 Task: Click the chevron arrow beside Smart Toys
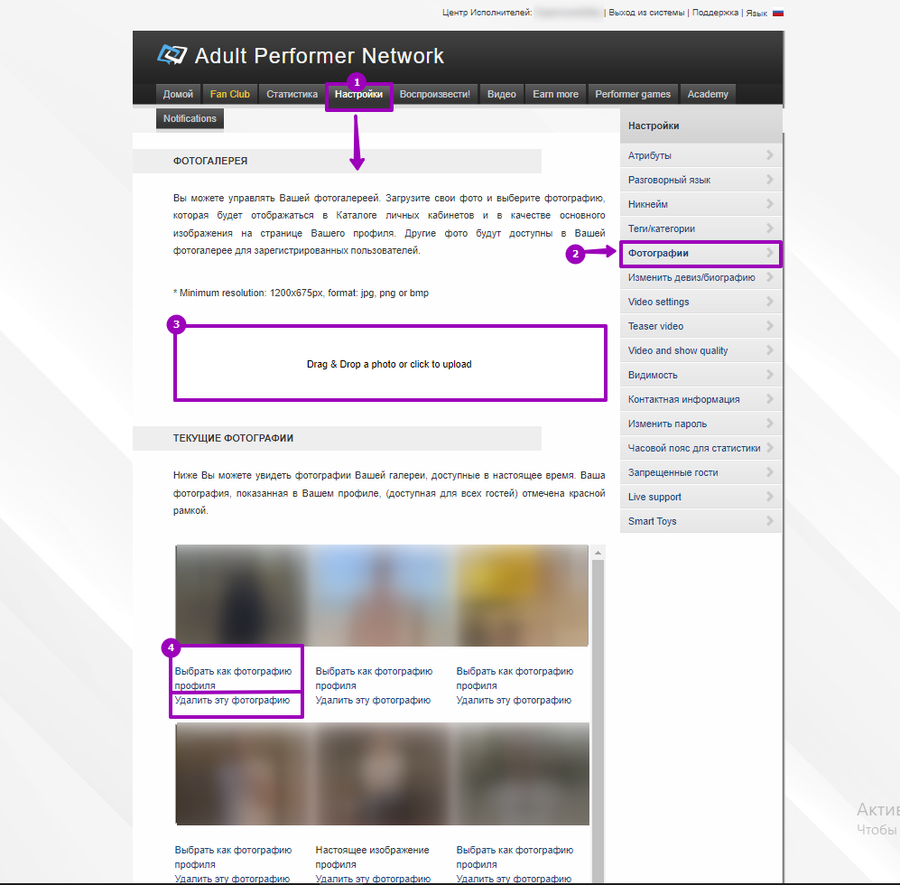pyautogui.click(x=769, y=521)
